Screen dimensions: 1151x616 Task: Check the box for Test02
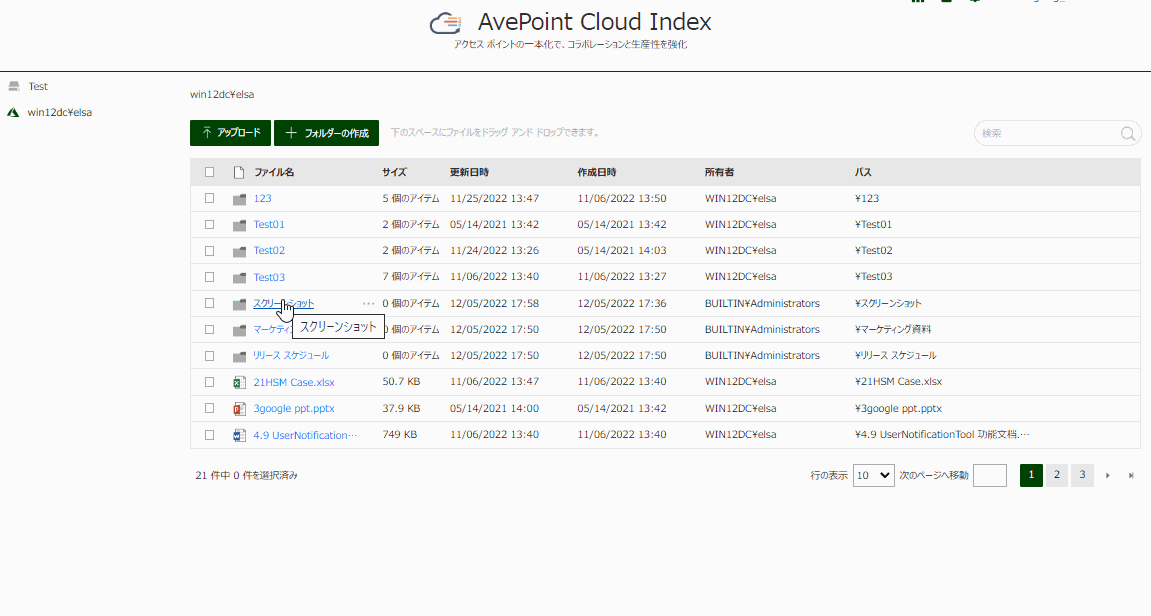click(209, 251)
